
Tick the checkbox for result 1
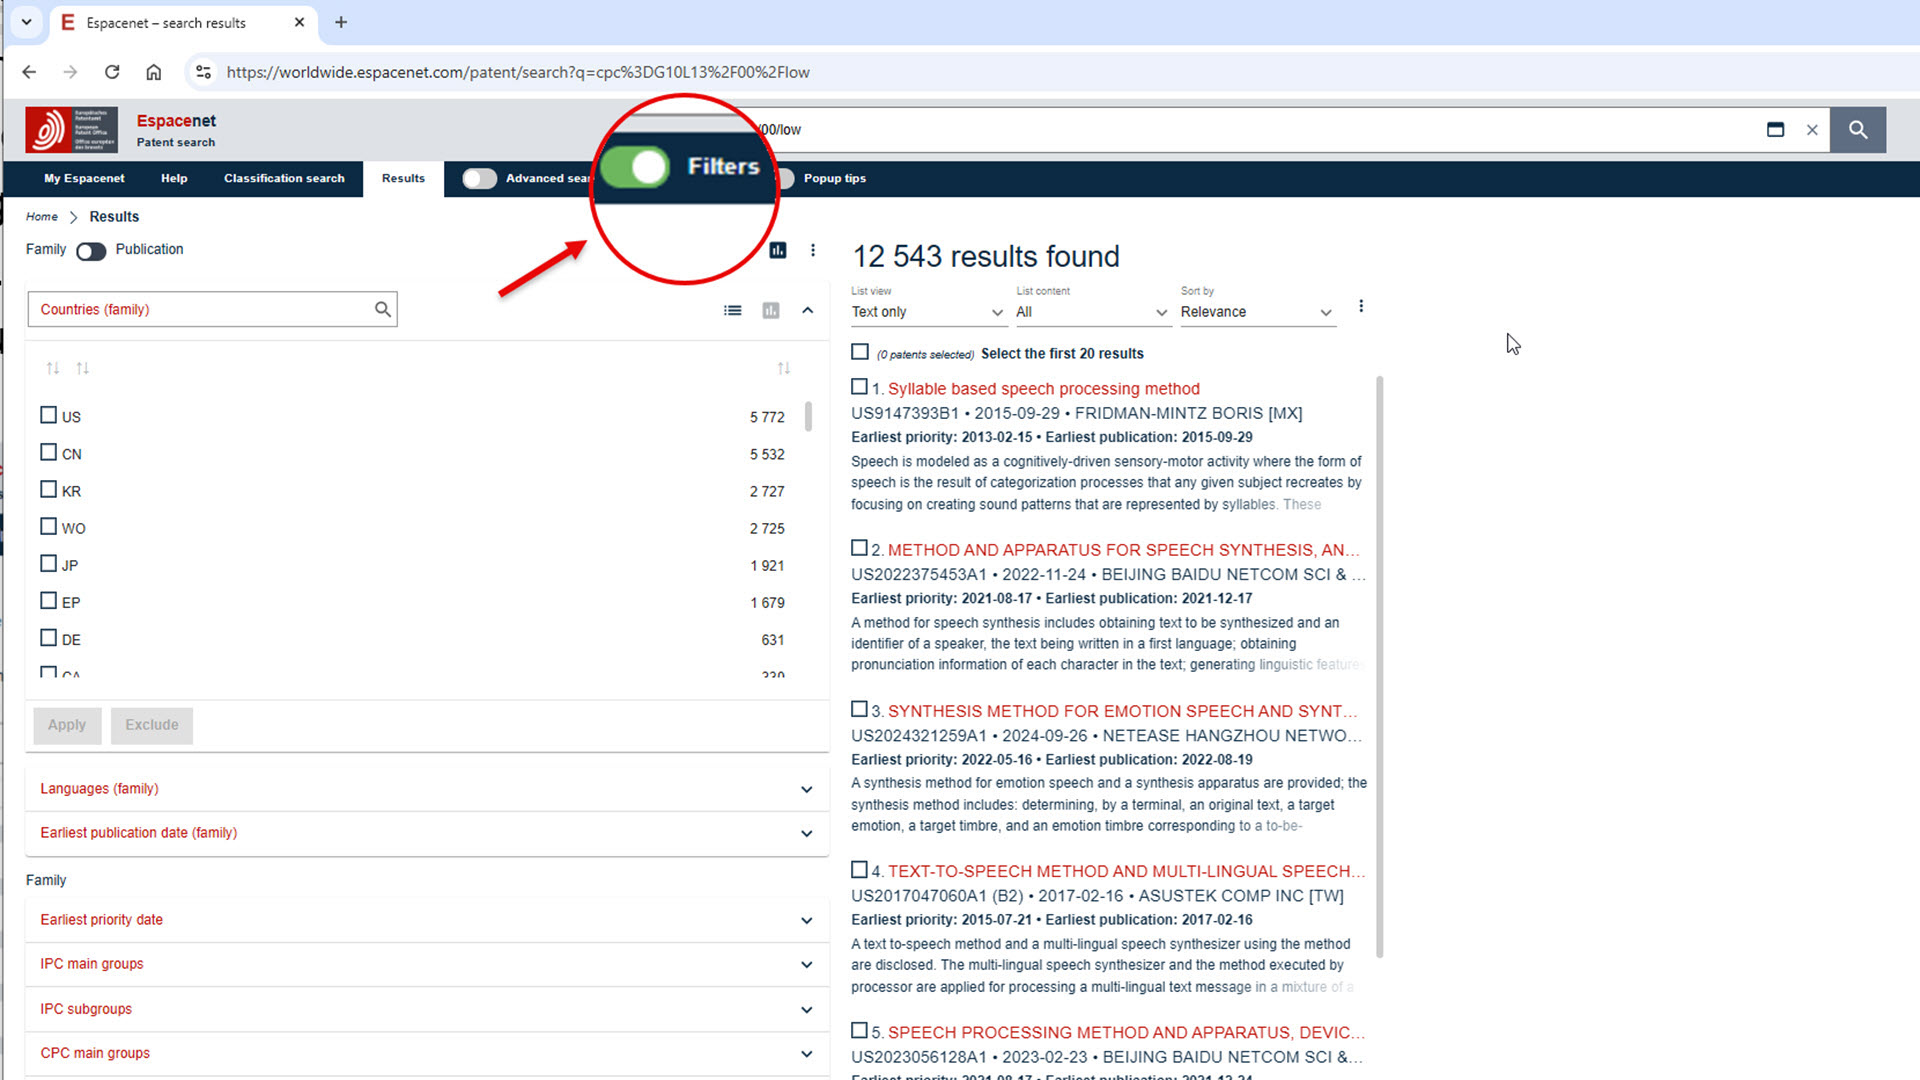click(859, 387)
